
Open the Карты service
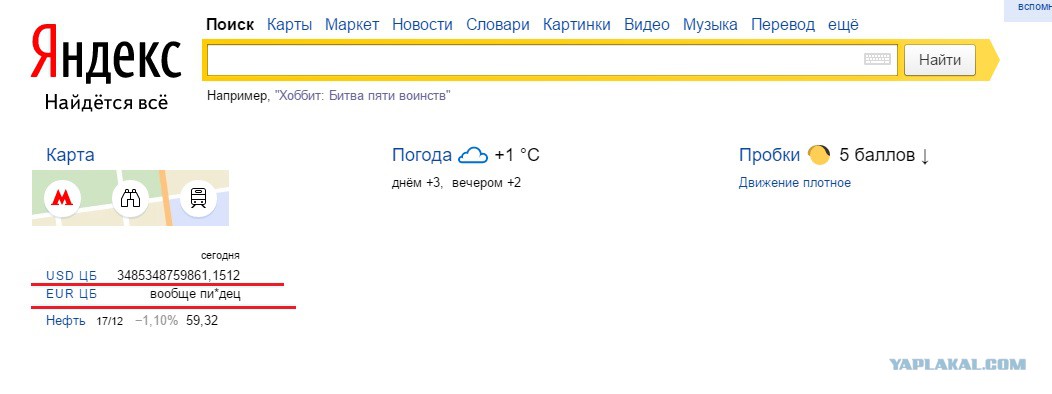(x=289, y=25)
